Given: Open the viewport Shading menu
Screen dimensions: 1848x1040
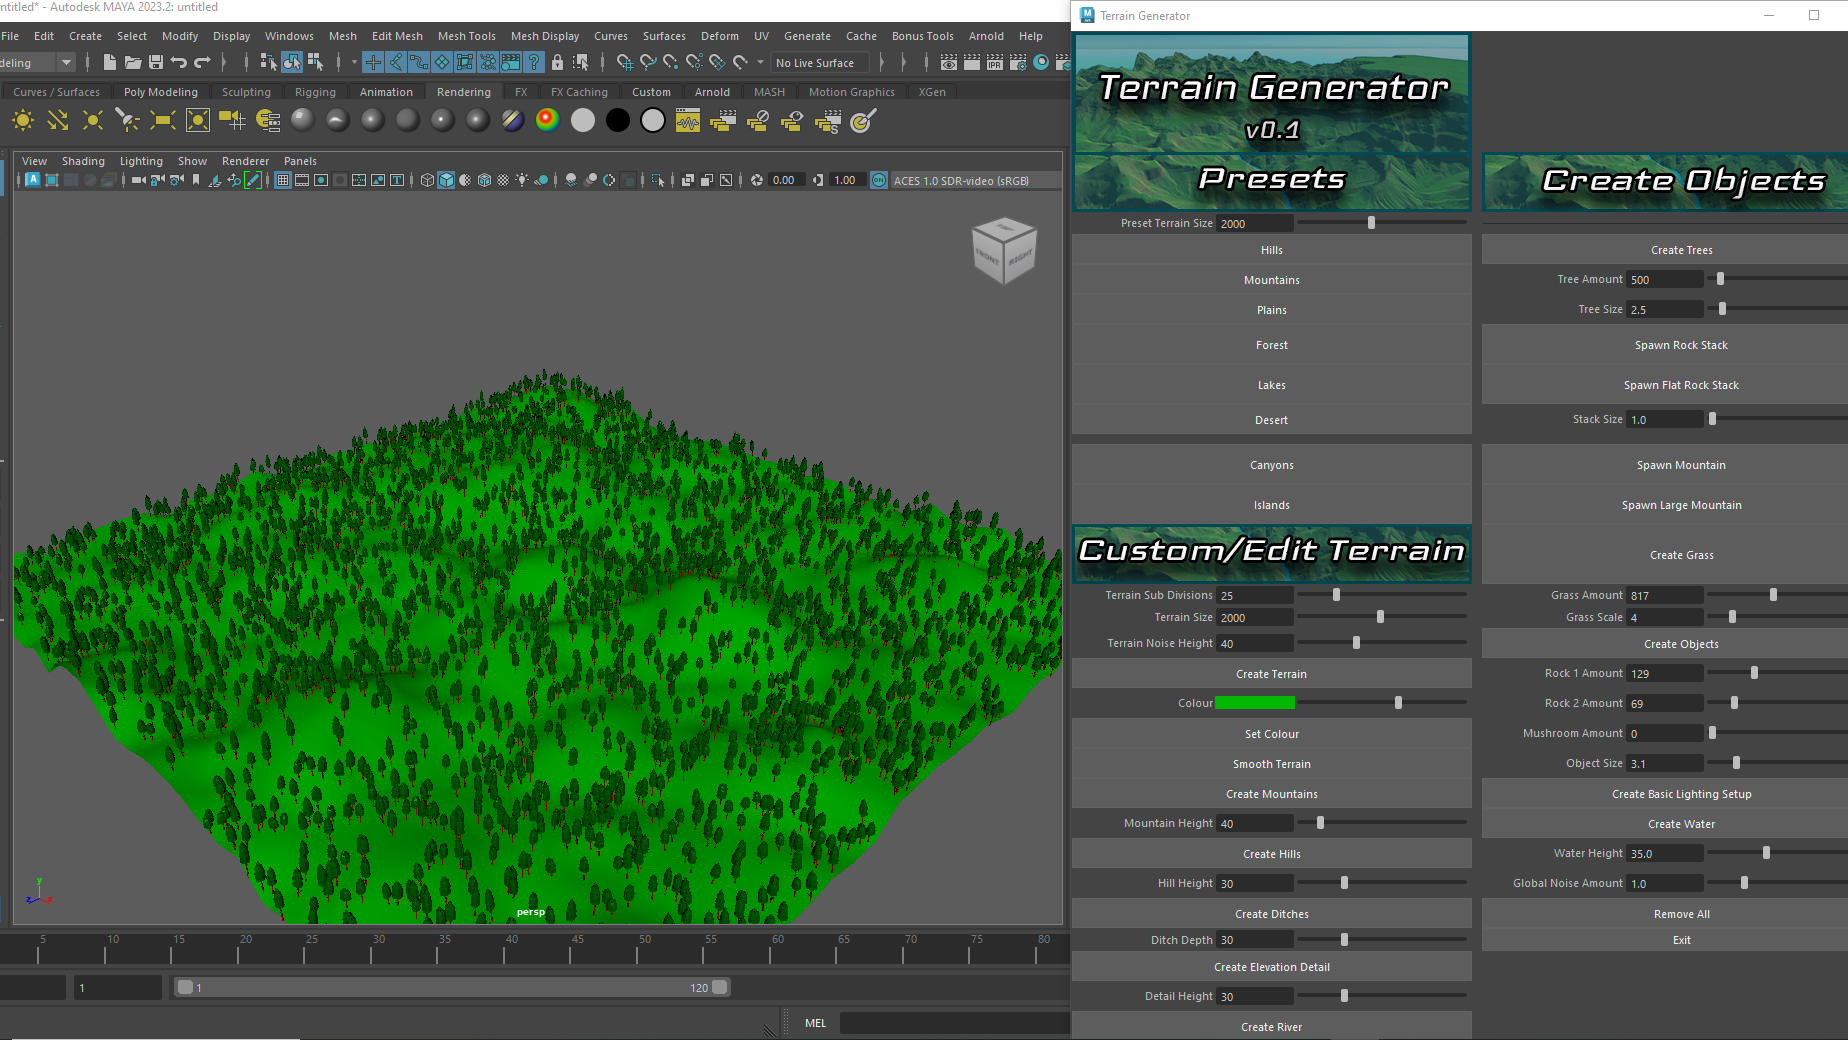Looking at the screenshot, I should pos(83,161).
